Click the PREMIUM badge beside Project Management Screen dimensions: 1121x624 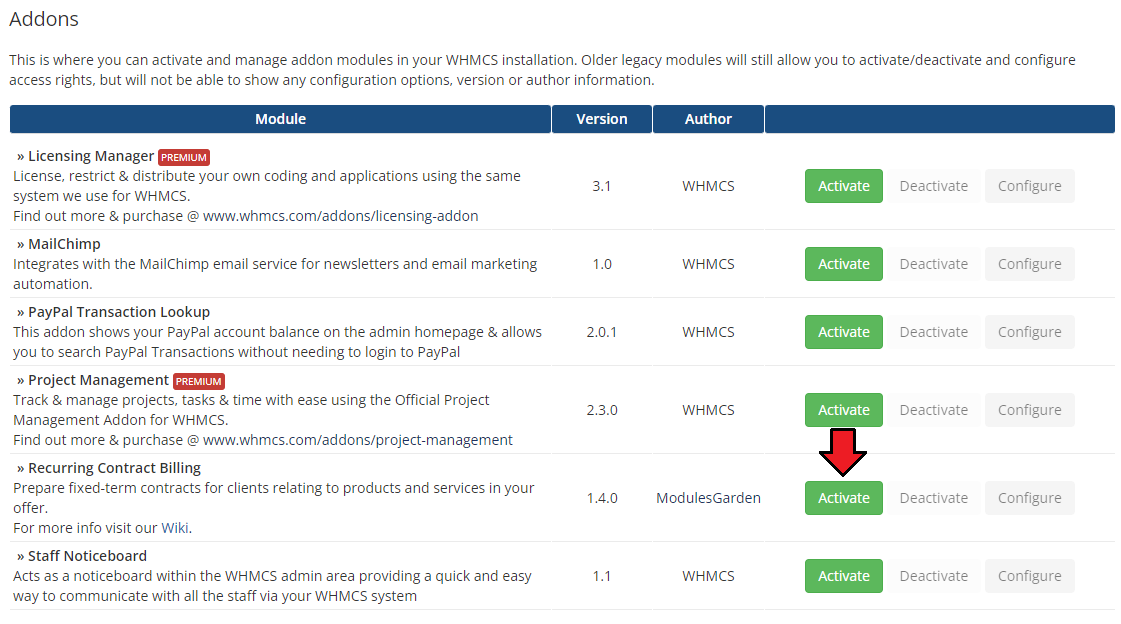tap(199, 382)
